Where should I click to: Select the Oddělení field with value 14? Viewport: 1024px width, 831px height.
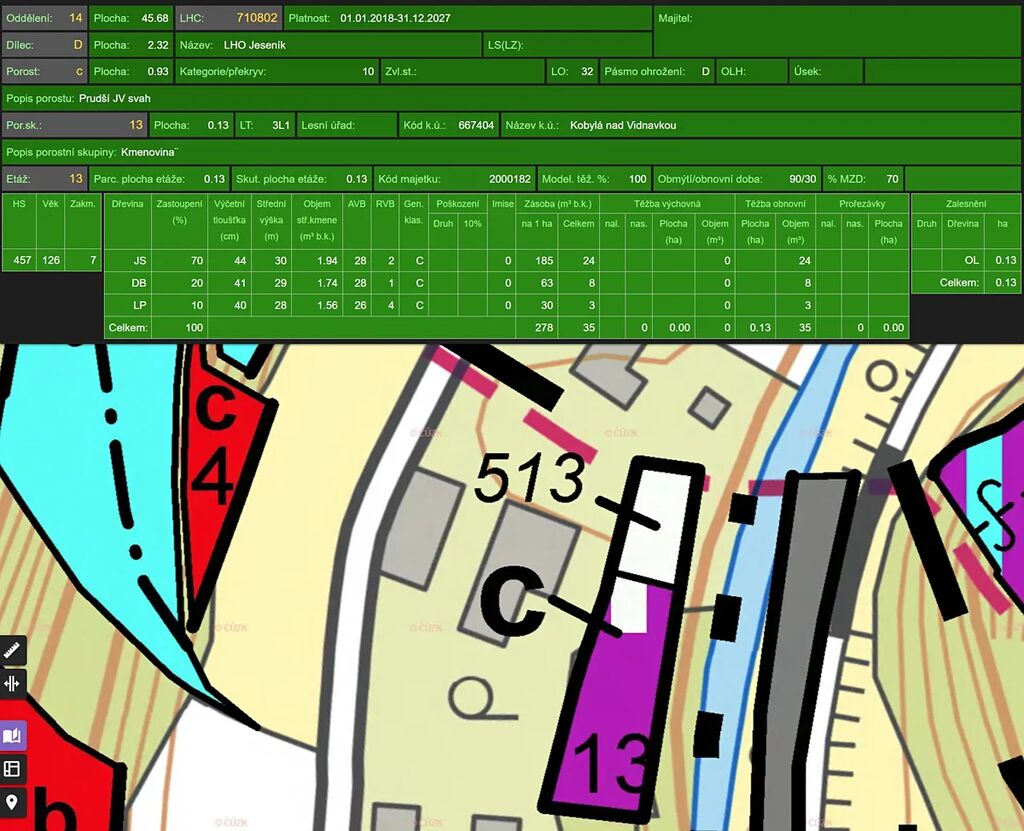click(x=44, y=18)
